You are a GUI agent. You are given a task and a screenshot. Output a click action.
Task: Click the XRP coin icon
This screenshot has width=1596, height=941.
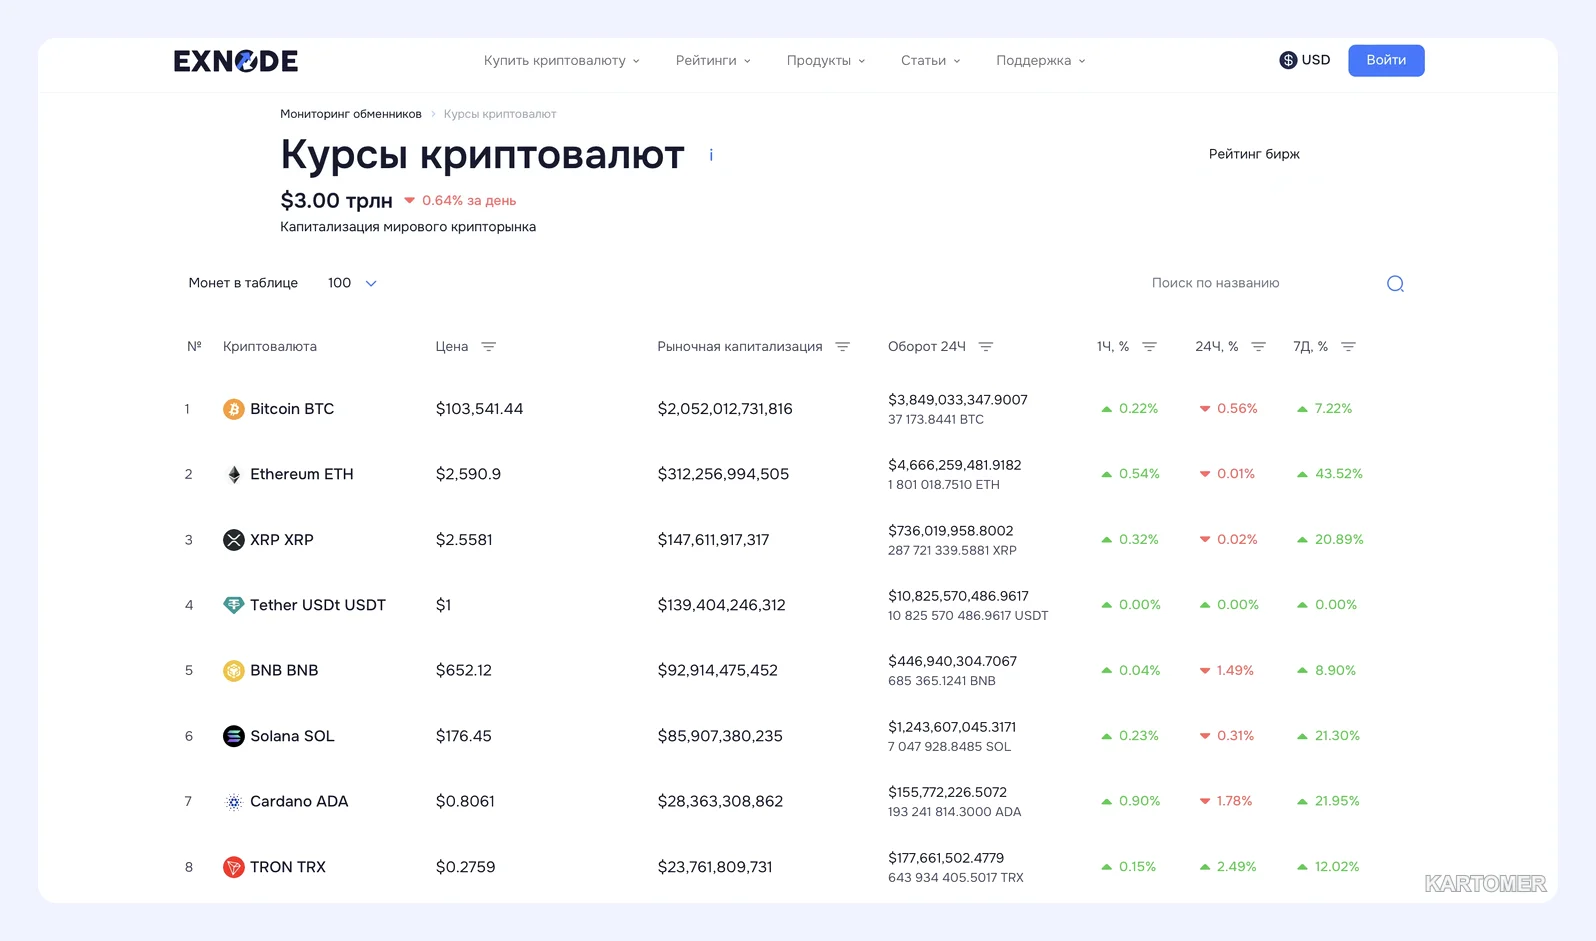(x=233, y=540)
